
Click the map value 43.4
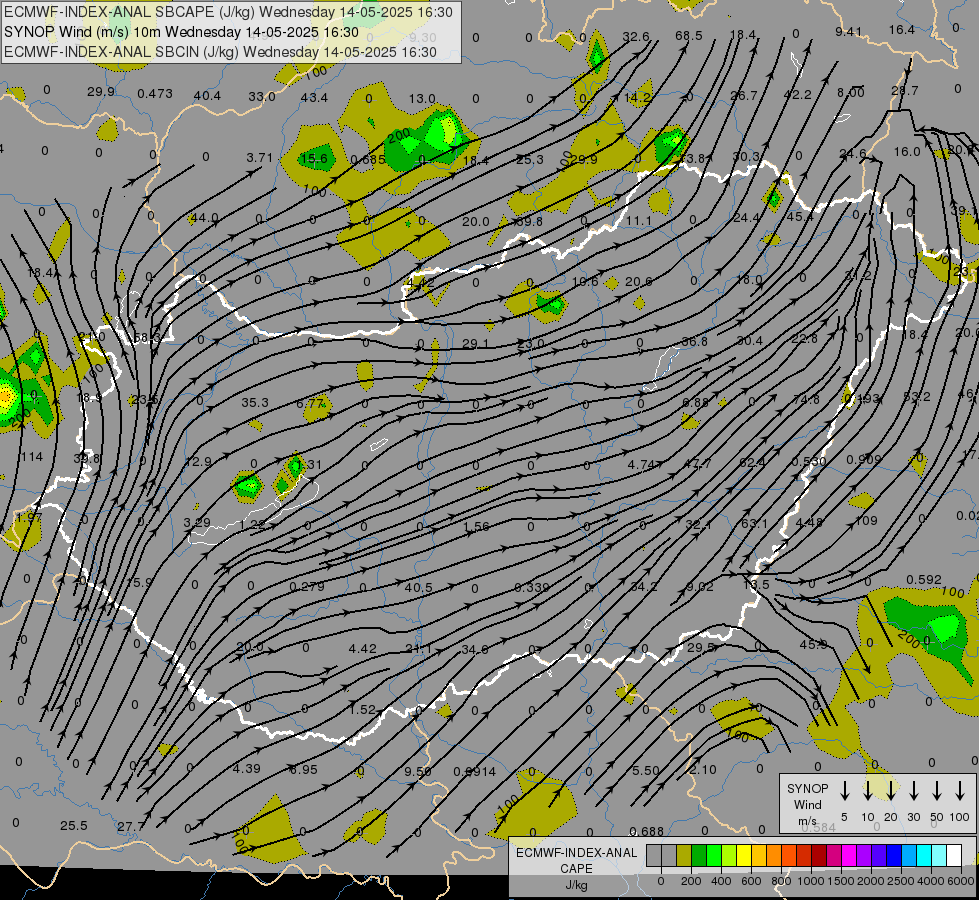(x=314, y=97)
